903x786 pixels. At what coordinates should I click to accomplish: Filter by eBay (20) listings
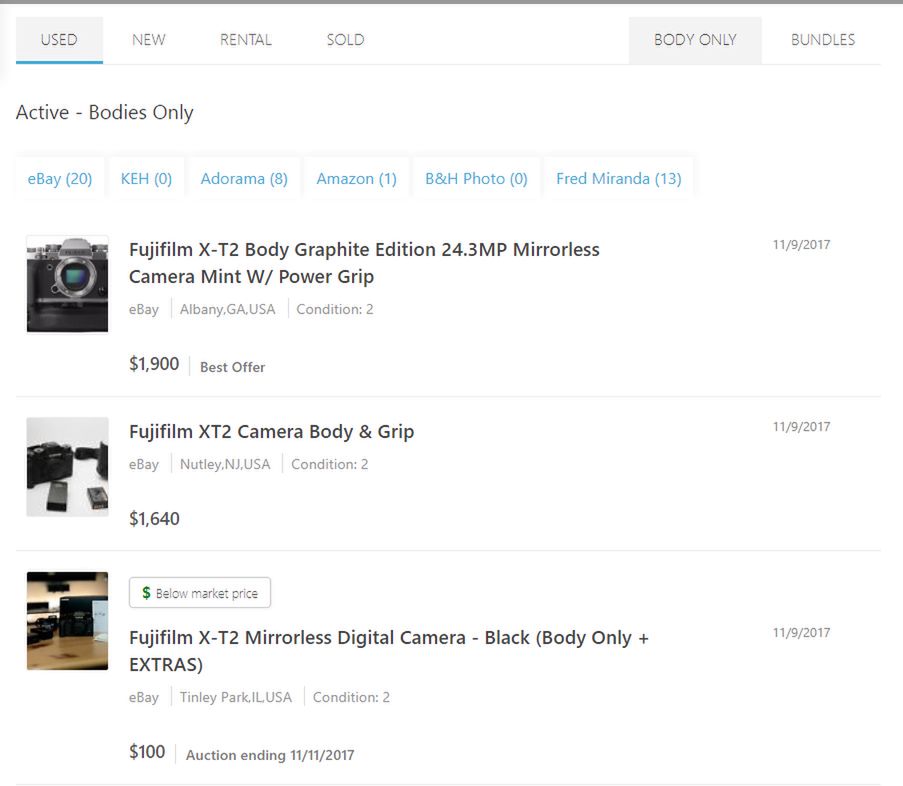[60, 179]
